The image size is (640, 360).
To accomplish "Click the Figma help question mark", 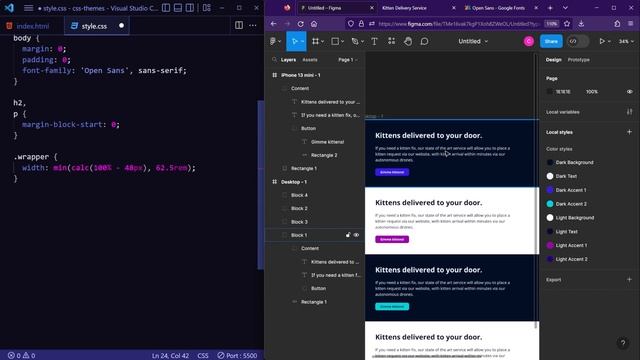I will point(623,343).
